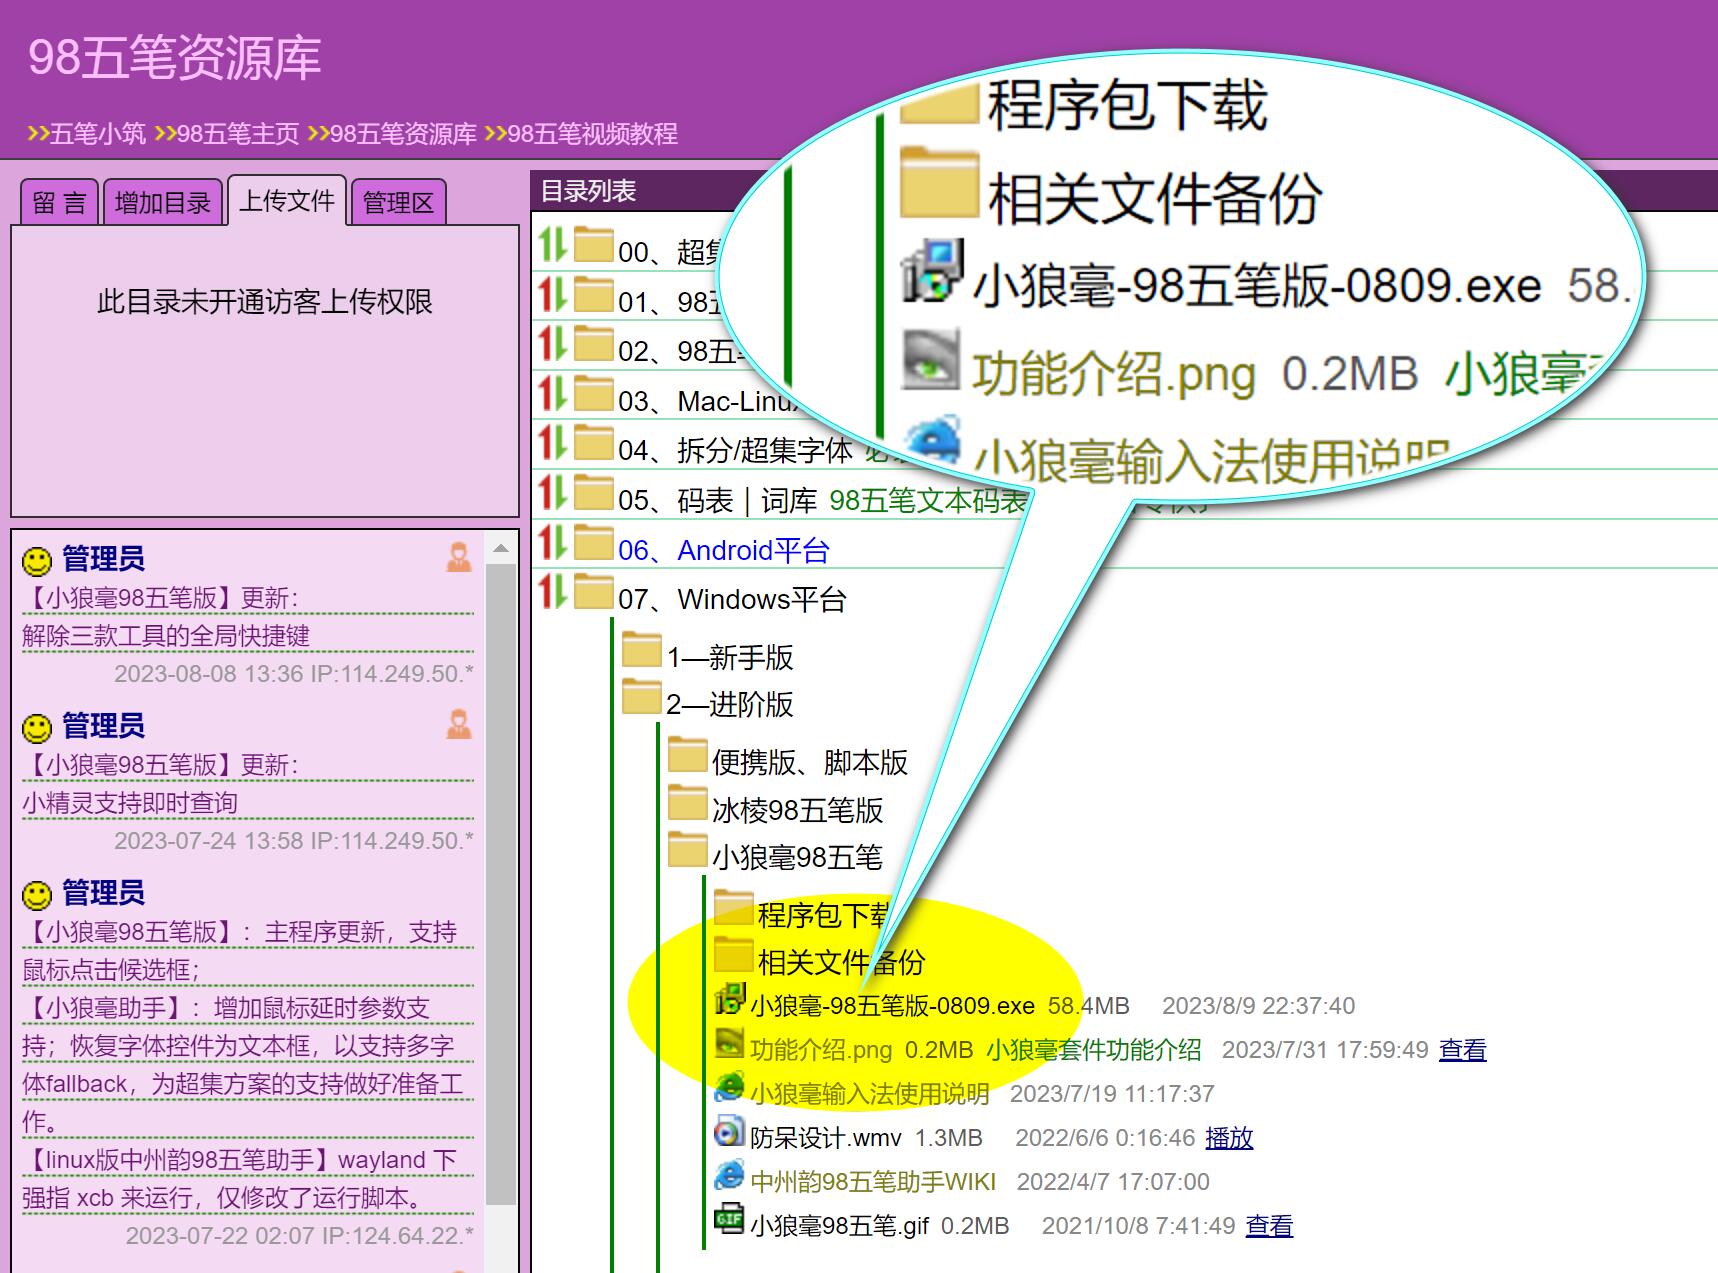Click 查看 link next to 功能介绍.png

click(x=1462, y=1050)
